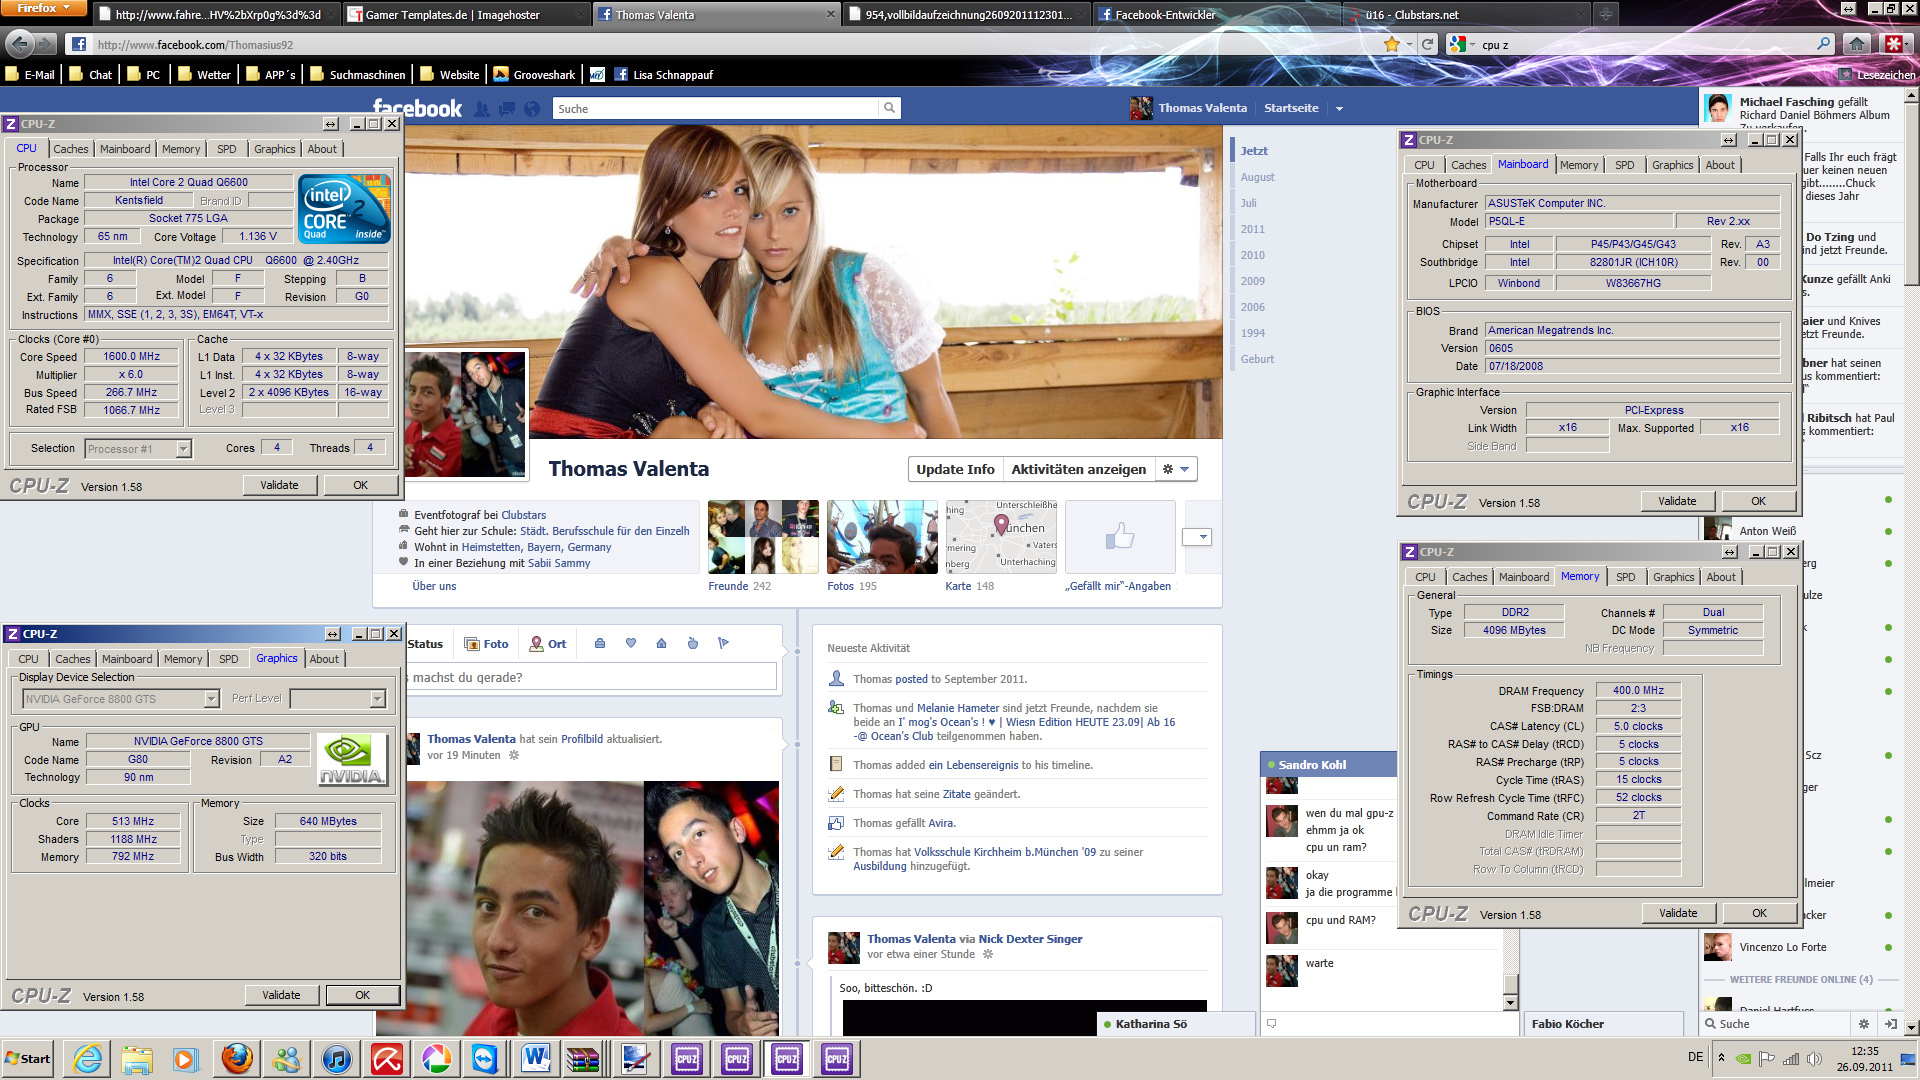1920x1080 pixels.
Task: Open Windows Media Player taskbar icon
Action: point(185,1058)
